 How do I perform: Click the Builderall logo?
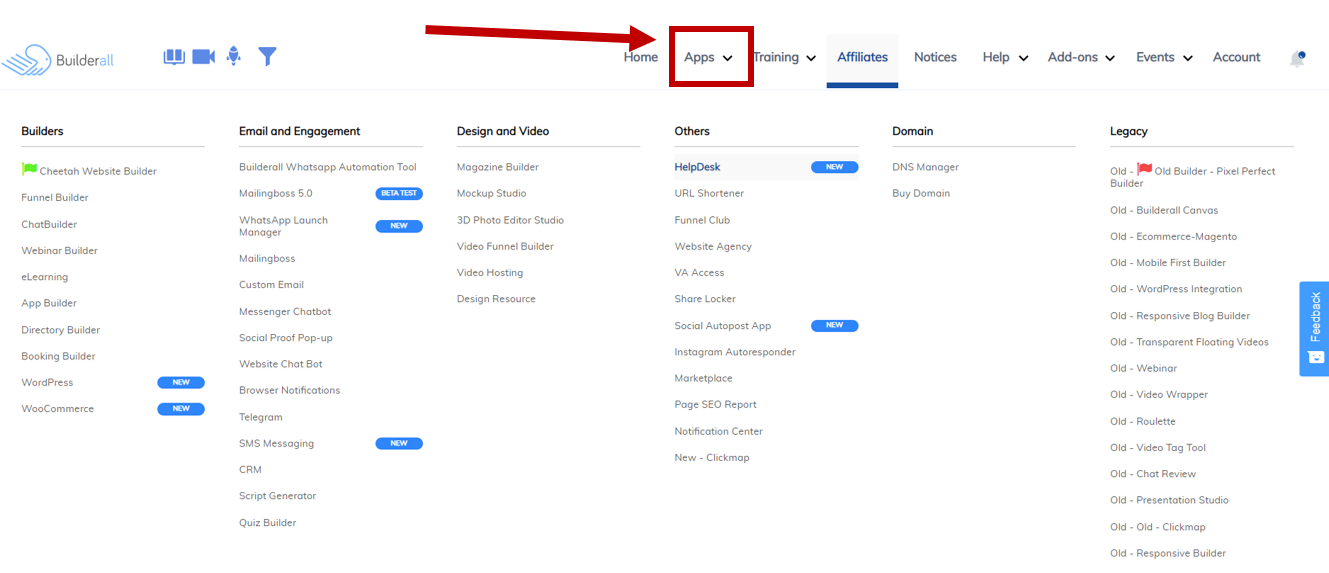pos(58,59)
